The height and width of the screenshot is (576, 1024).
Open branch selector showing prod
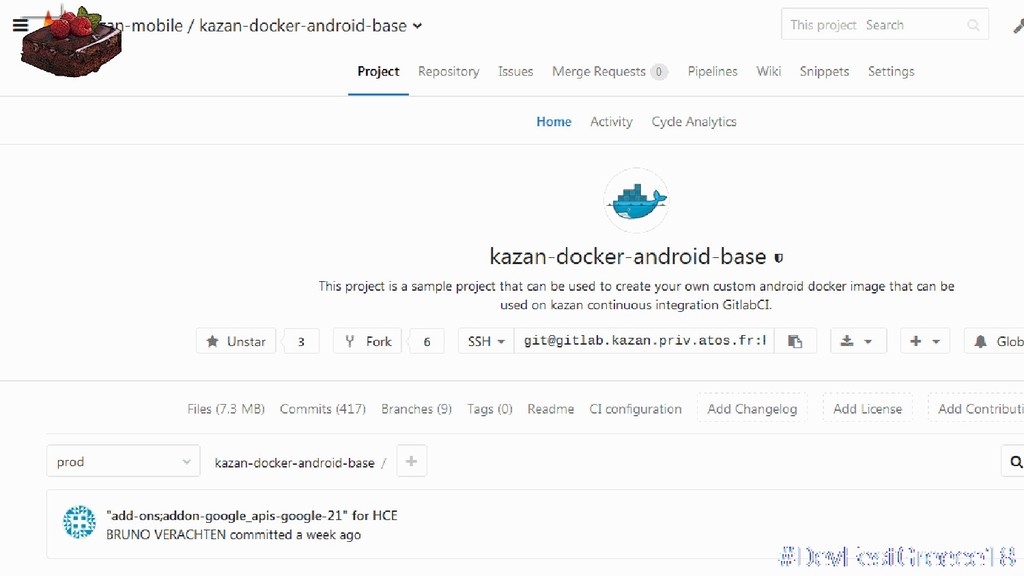tap(123, 462)
